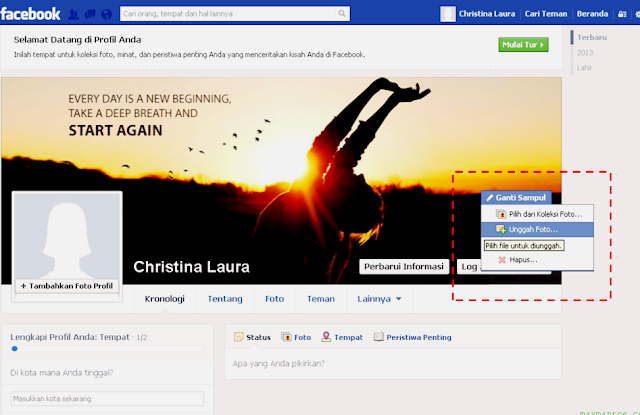640x415 pixels.
Task: Open Christina Laura profile link in top bar
Action: pos(487,14)
